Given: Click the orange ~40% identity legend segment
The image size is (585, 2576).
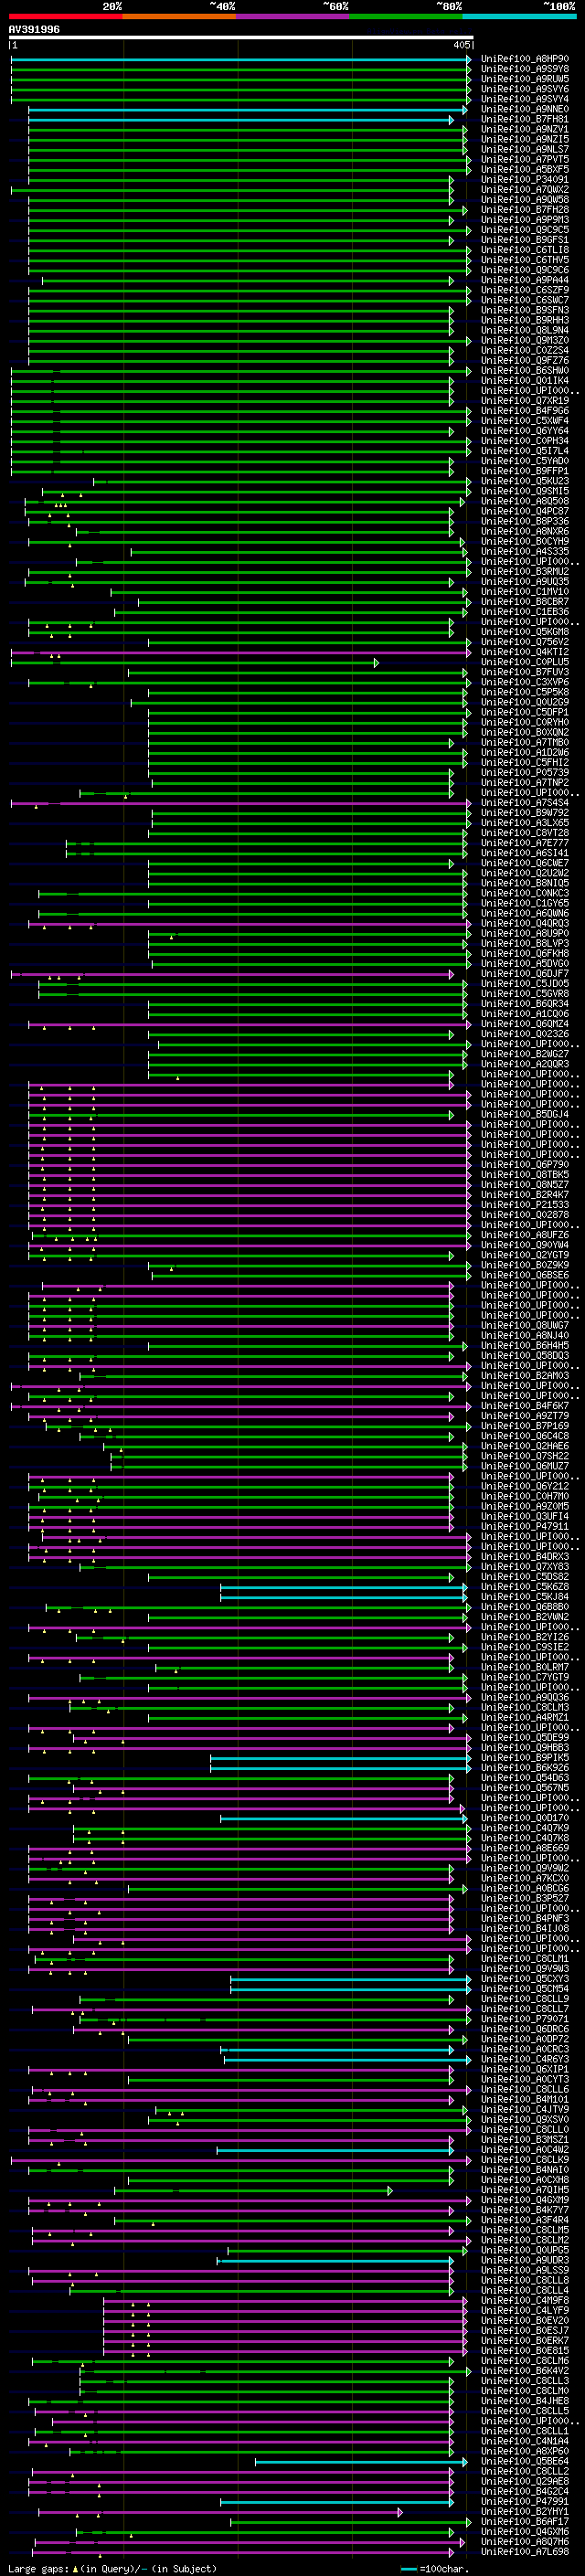Looking at the screenshot, I should 179,16.
